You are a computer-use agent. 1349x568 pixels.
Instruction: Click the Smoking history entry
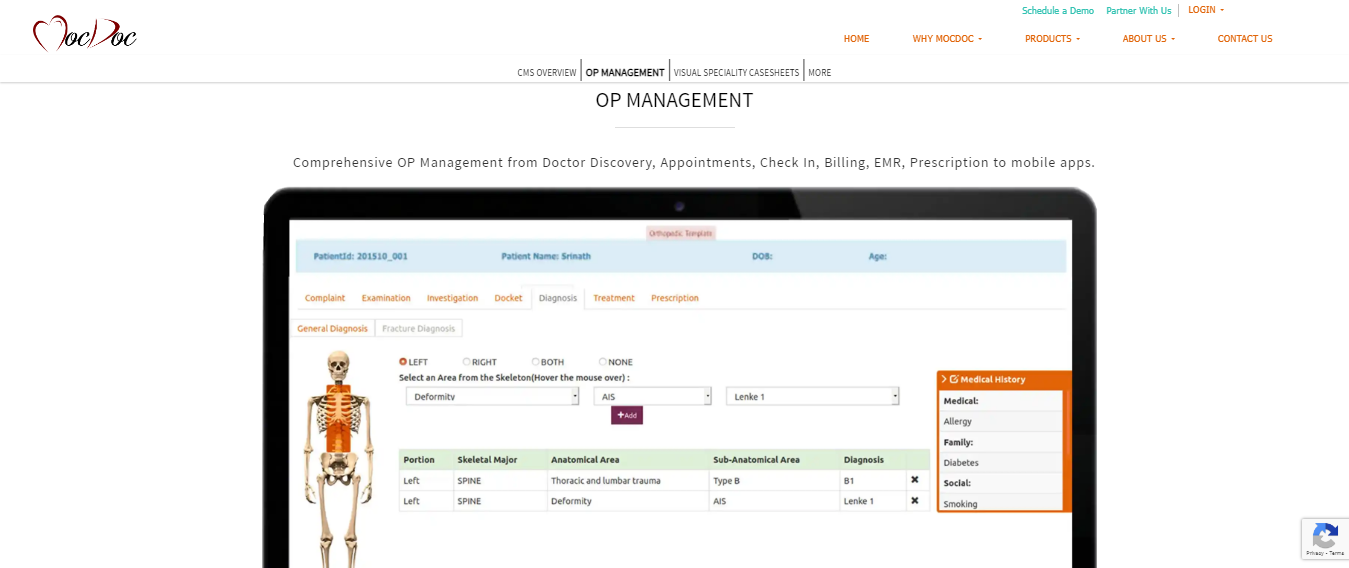click(961, 504)
